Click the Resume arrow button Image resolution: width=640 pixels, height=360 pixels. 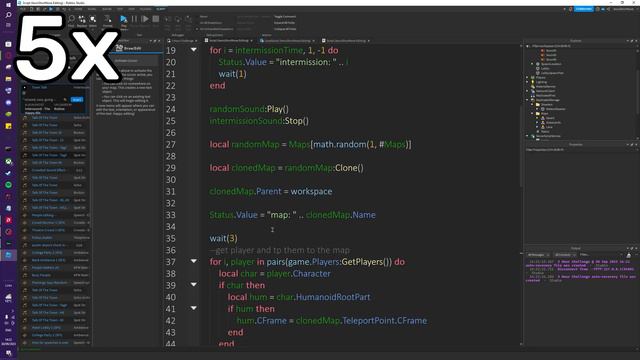click(145, 19)
